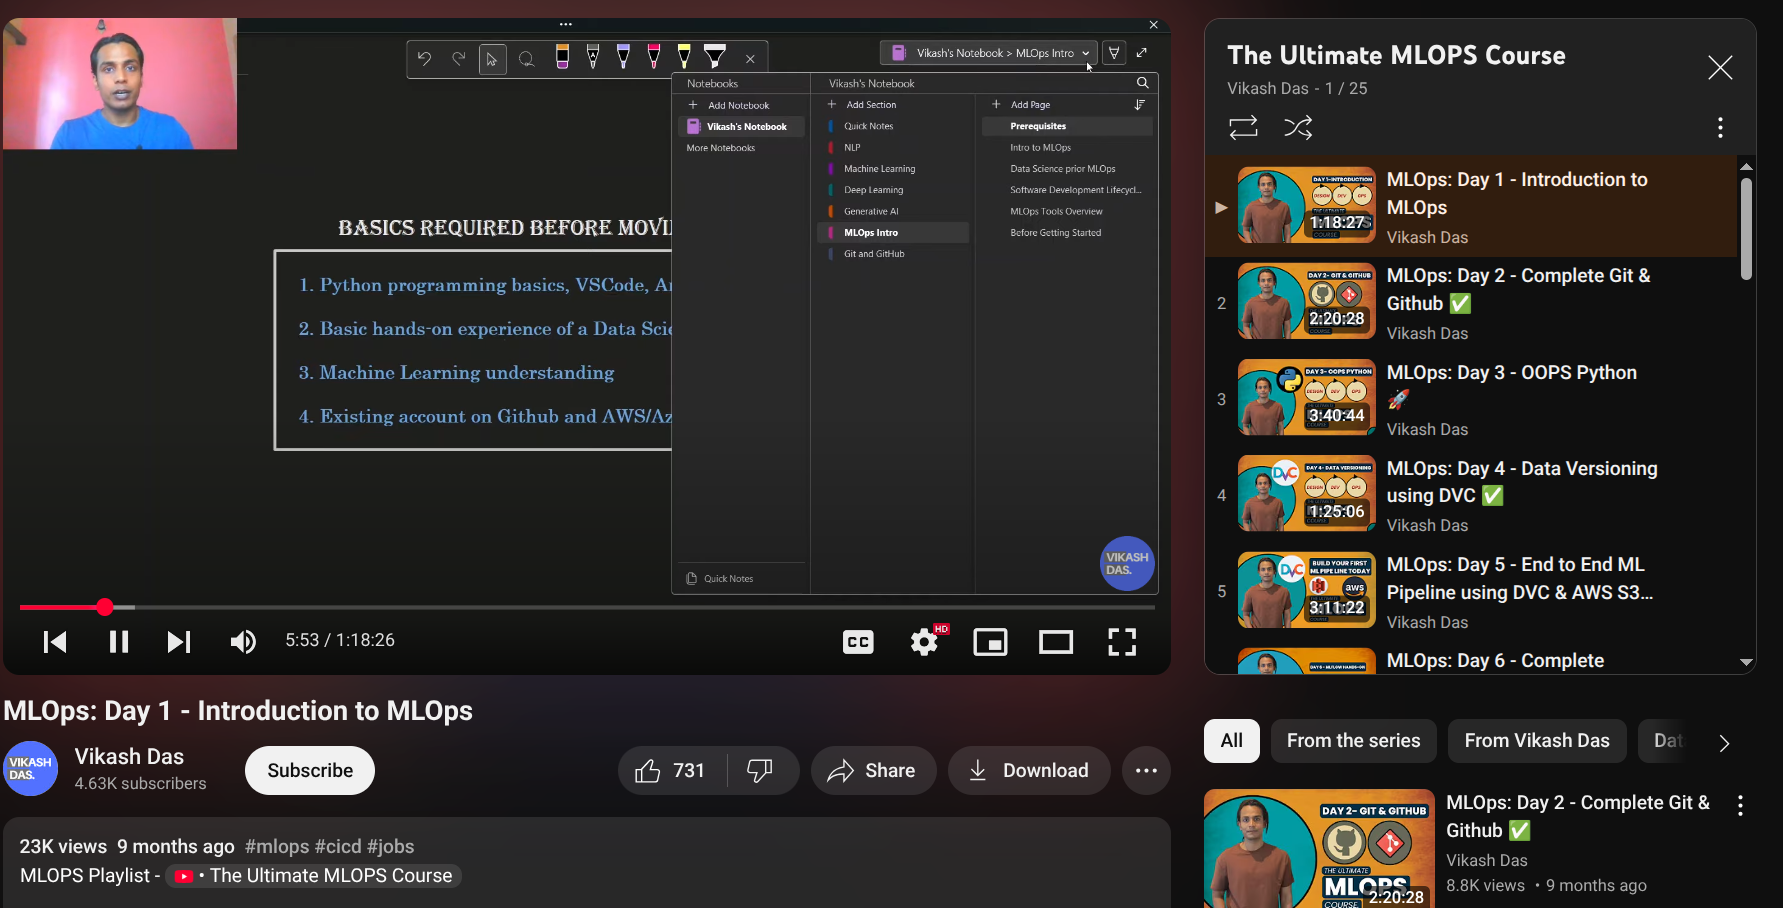Click Add Notebook

pos(729,105)
